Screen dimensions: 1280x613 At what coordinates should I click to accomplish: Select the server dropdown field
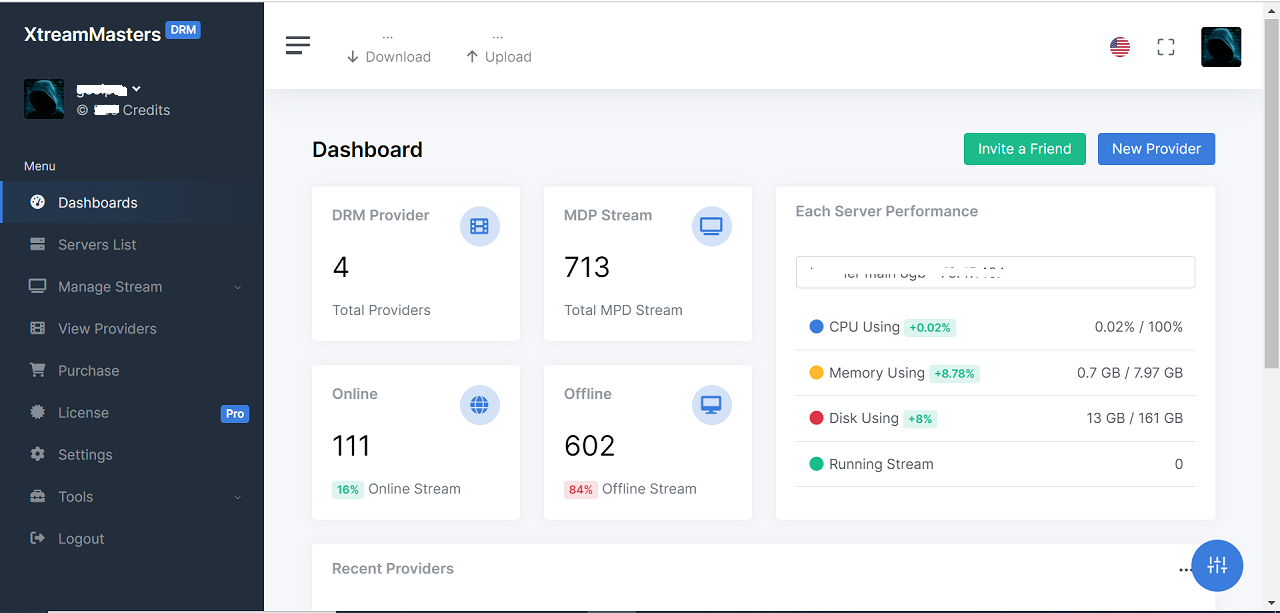[995, 272]
